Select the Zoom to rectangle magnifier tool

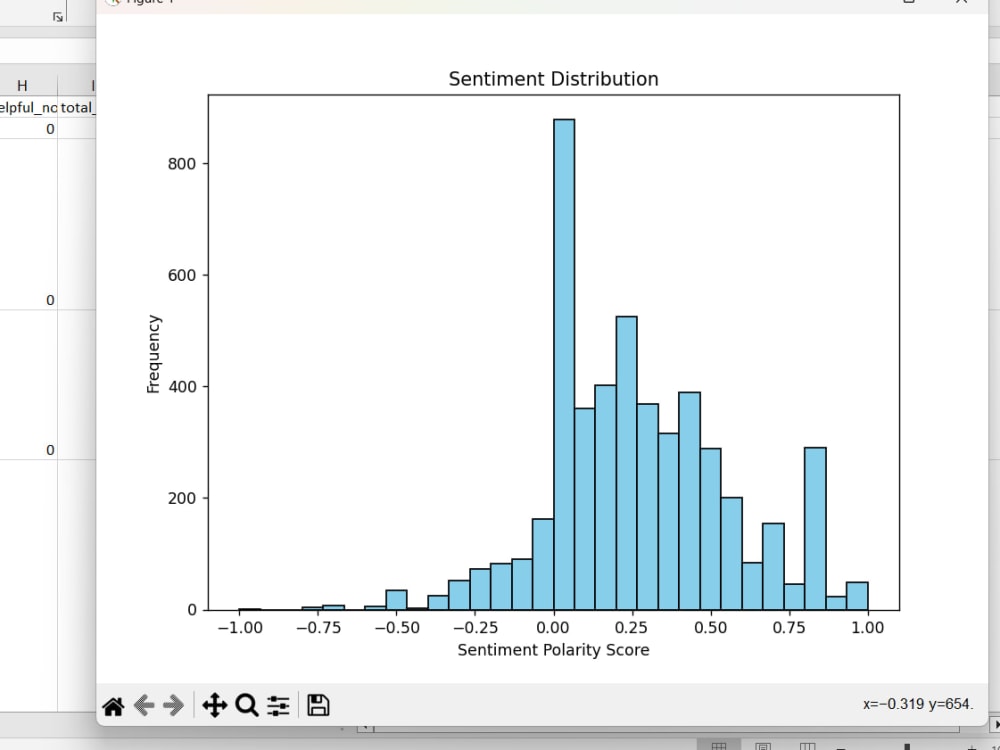point(247,705)
